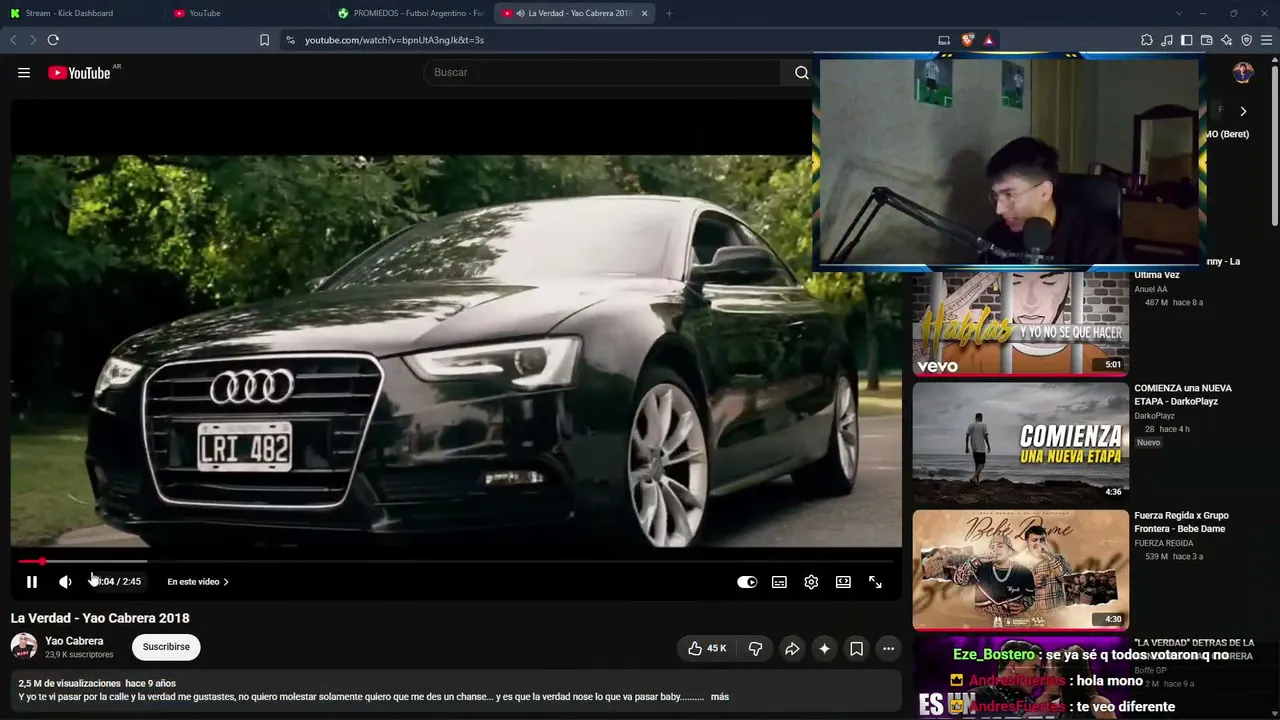This screenshot has height=720, width=1280.
Task: Pause the video playback
Action: pyautogui.click(x=32, y=582)
